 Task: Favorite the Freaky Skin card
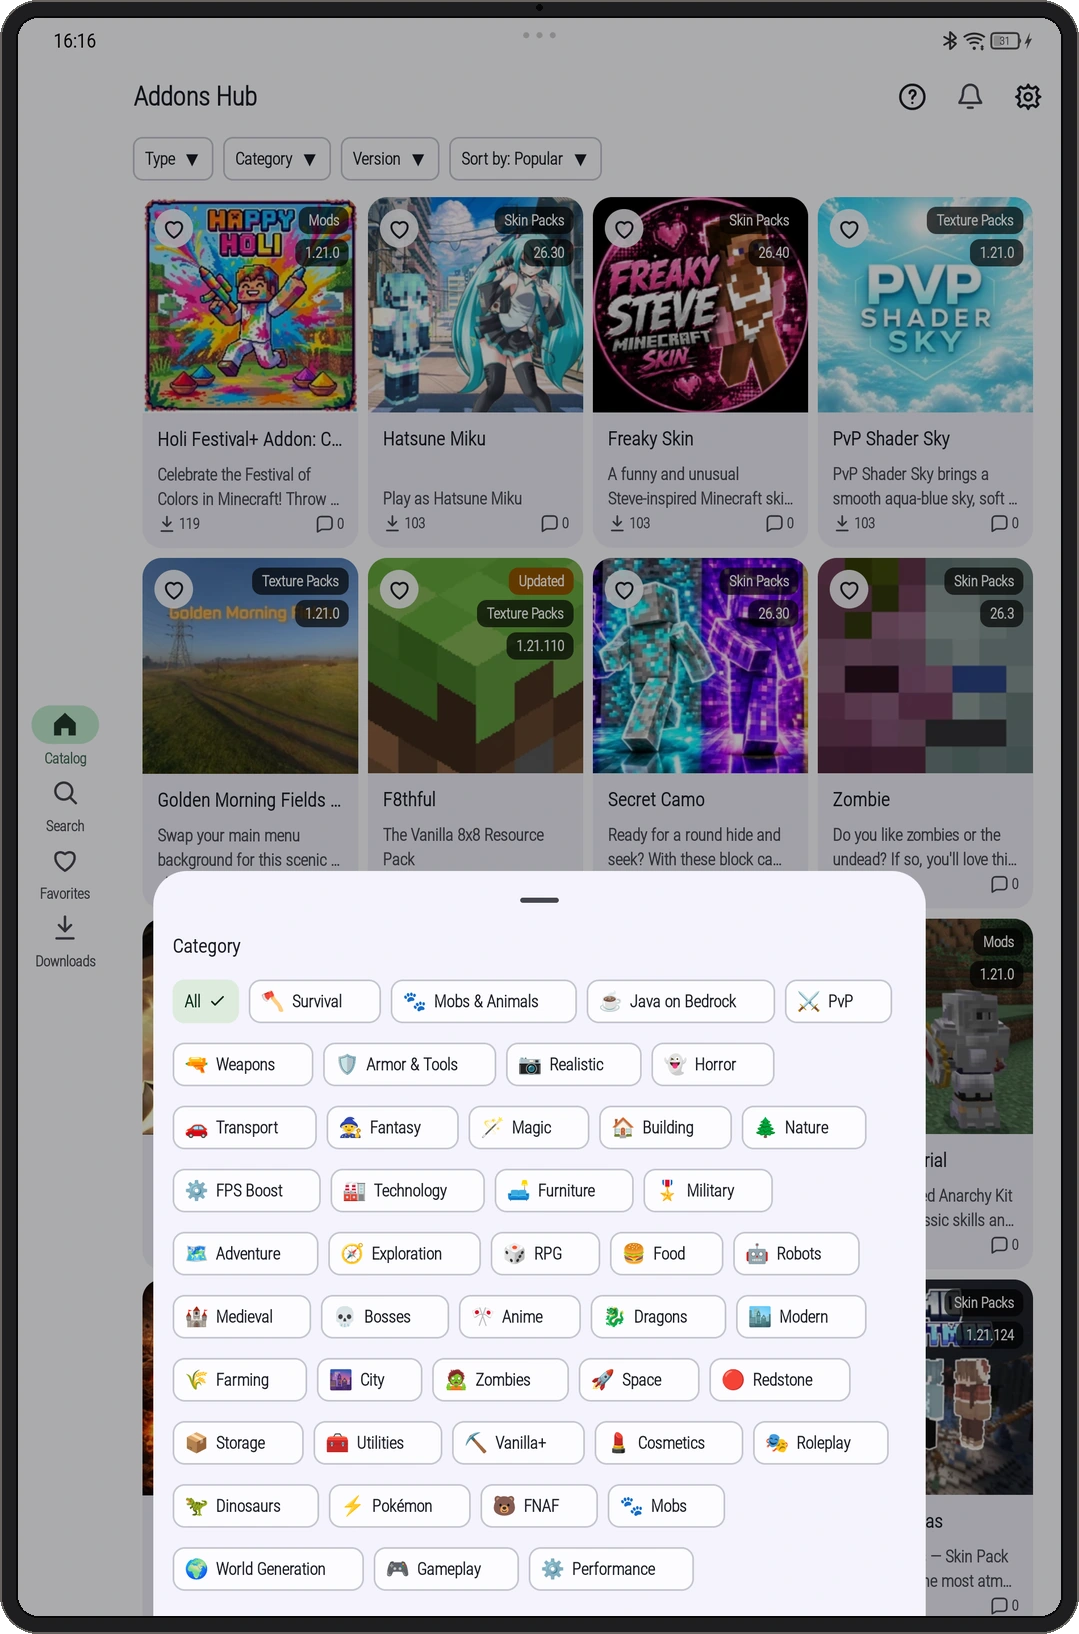624,229
